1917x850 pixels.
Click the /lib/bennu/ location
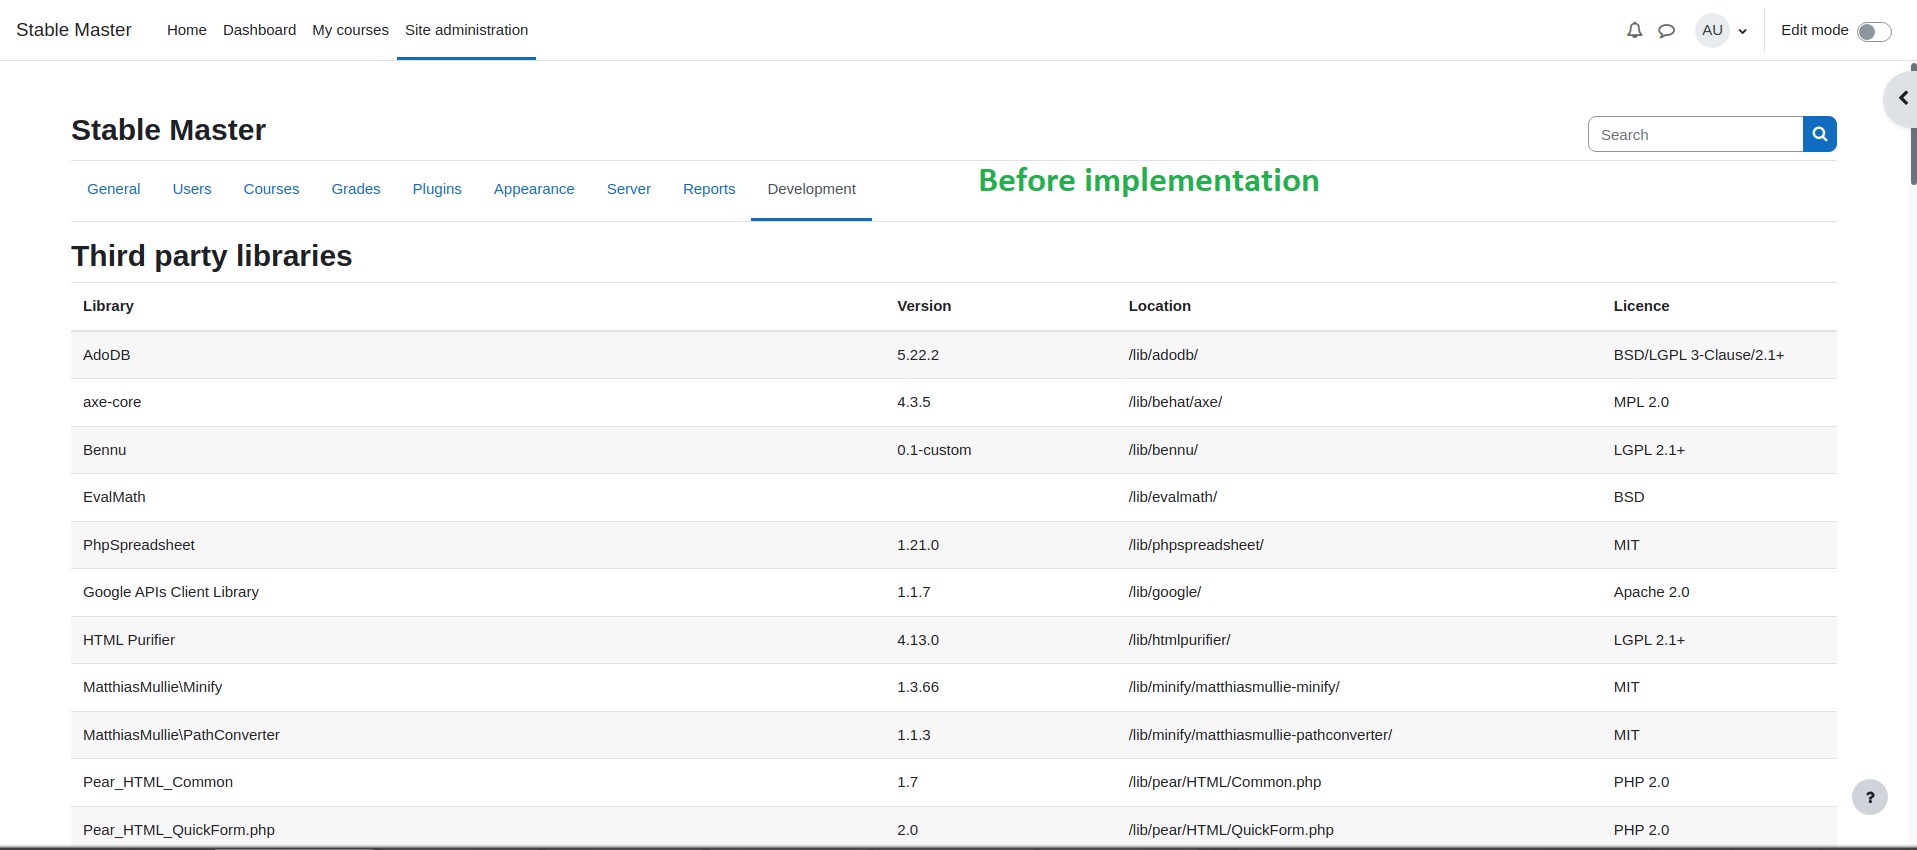(1163, 450)
